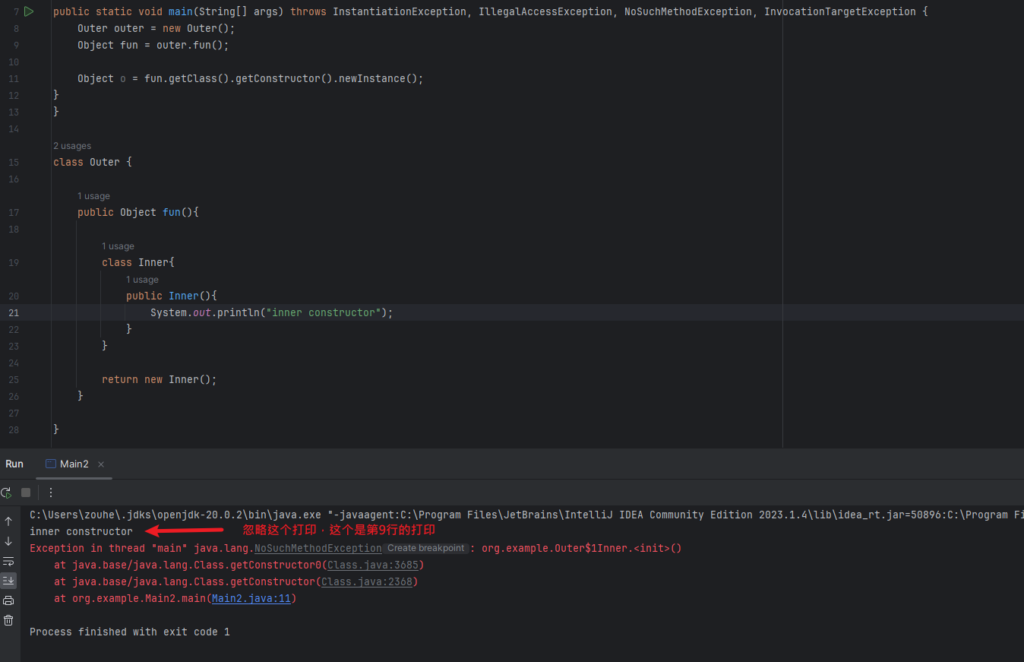Clear all console output
This screenshot has width=1024, height=662.
(x=8, y=620)
